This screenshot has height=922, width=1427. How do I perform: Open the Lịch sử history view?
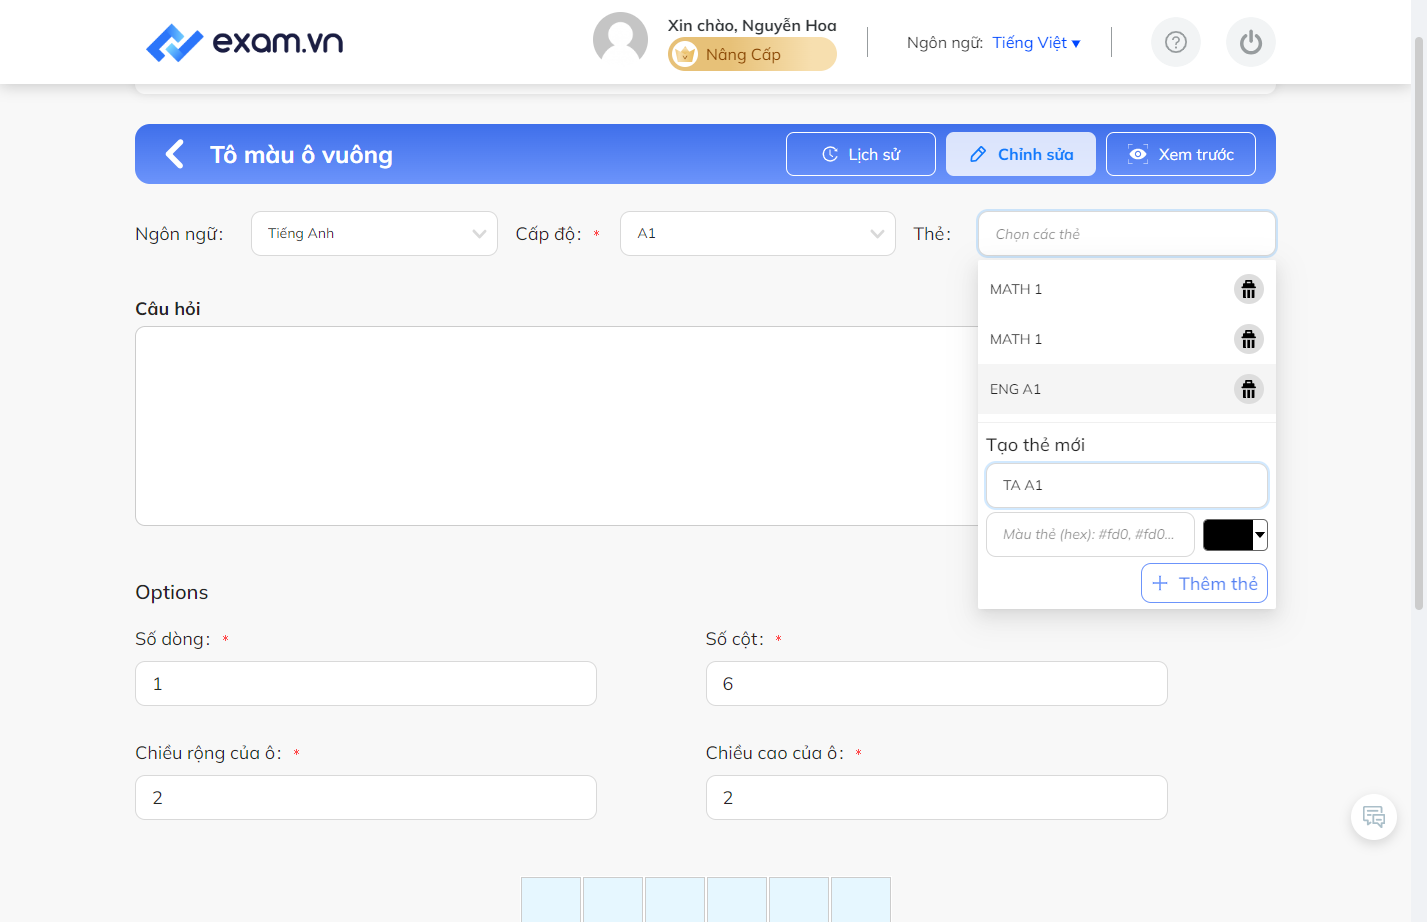(x=861, y=154)
